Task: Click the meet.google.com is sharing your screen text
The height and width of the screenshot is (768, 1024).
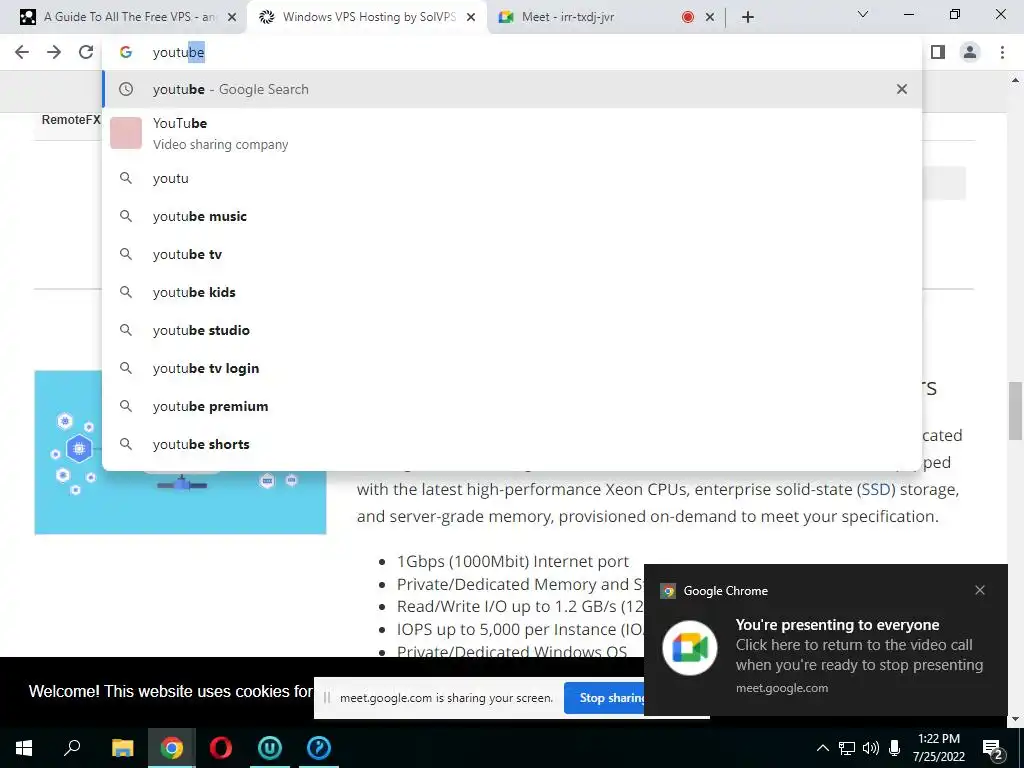Action: 447,698
